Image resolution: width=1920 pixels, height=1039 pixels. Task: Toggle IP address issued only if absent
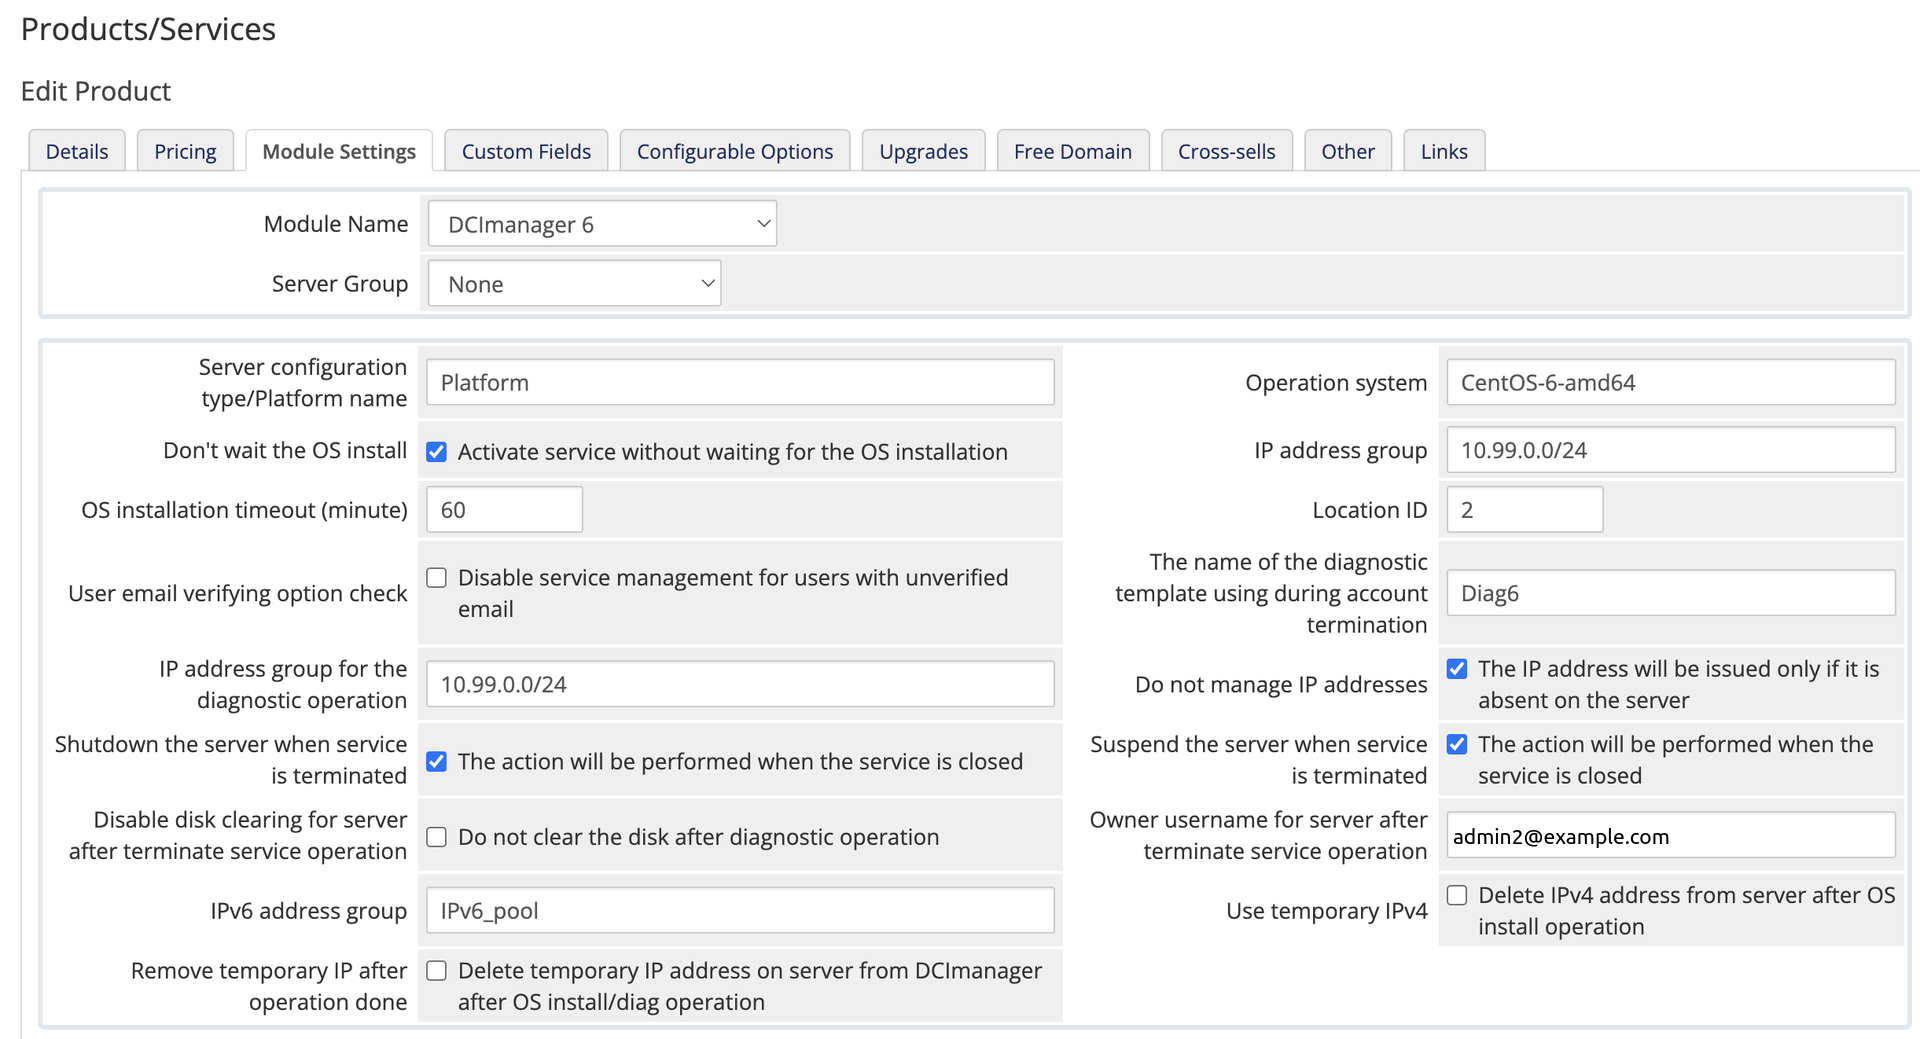(x=1457, y=669)
